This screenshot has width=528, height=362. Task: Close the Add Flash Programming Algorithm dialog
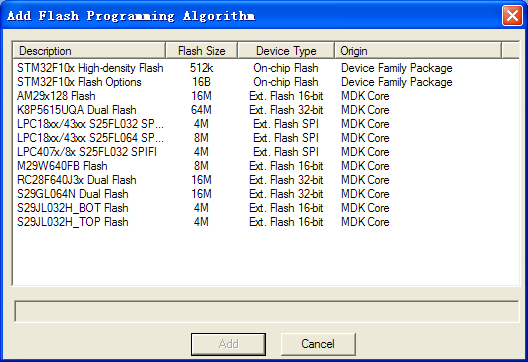coord(512,15)
